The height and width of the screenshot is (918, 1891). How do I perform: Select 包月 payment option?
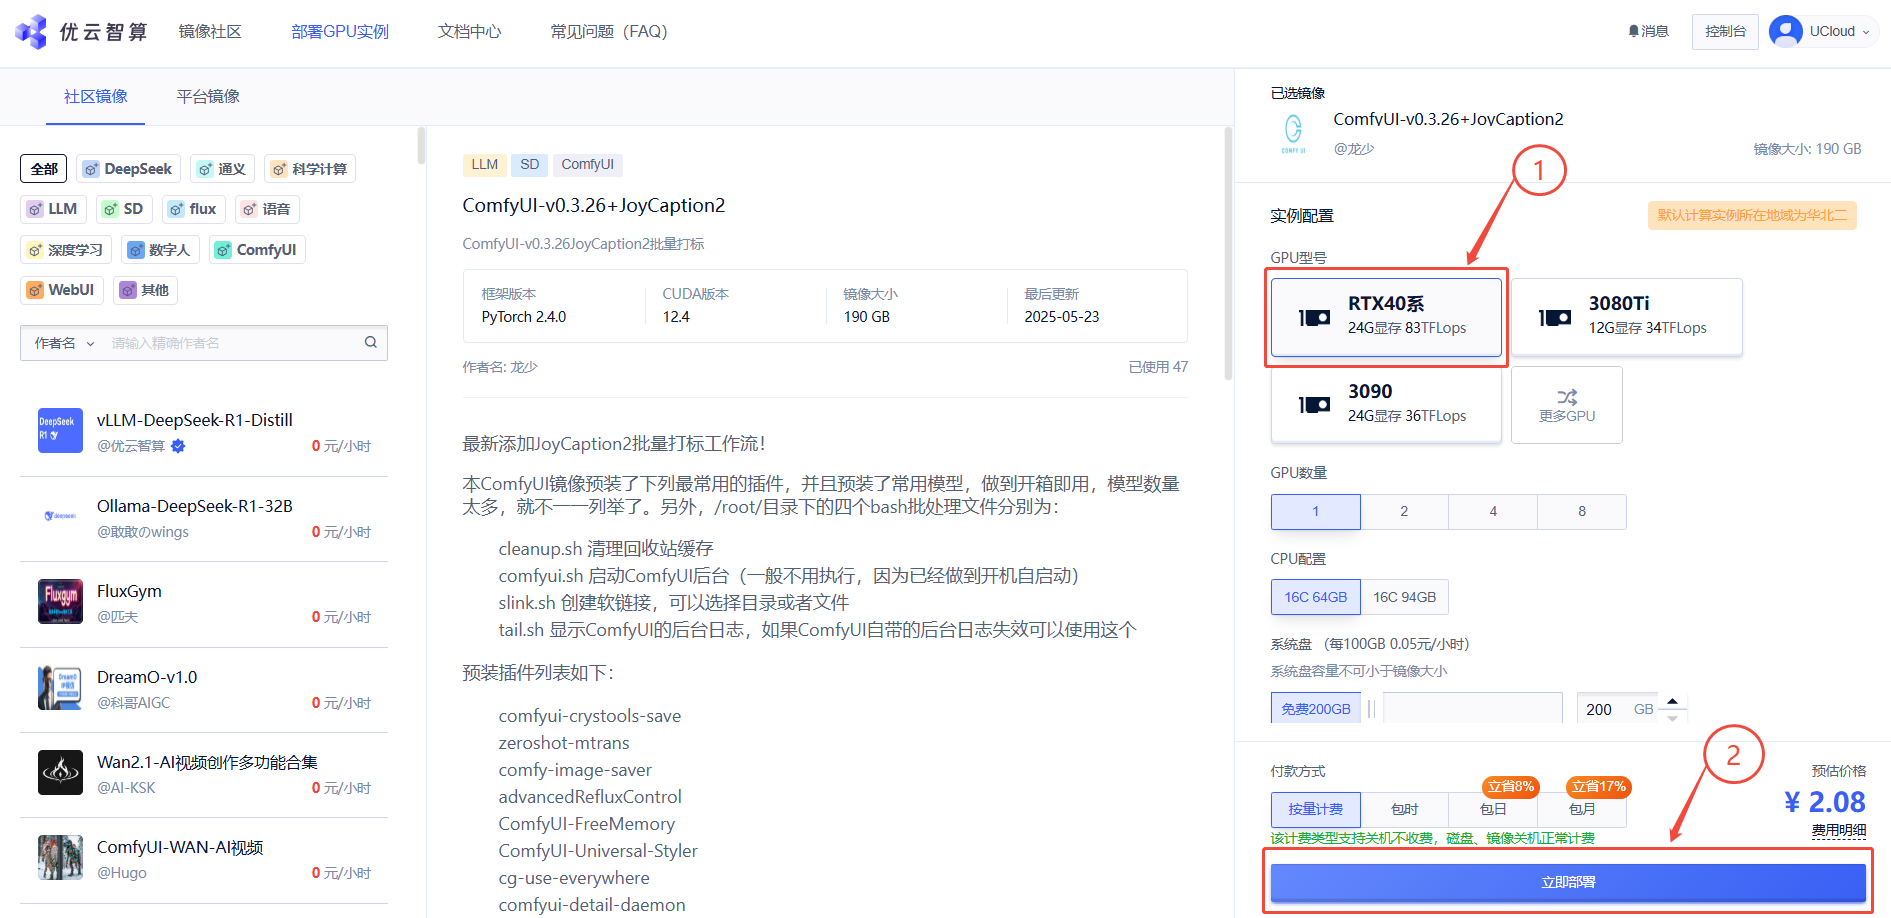pos(1582,809)
